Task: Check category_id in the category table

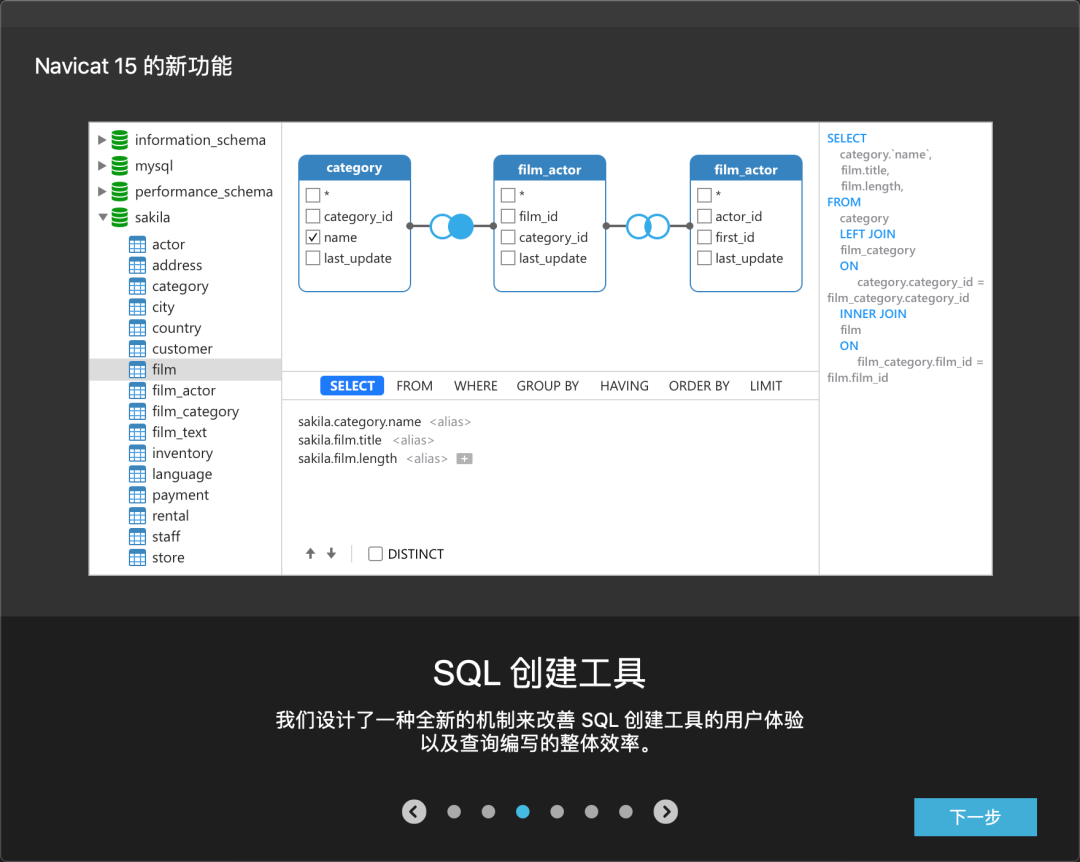Action: [x=313, y=216]
